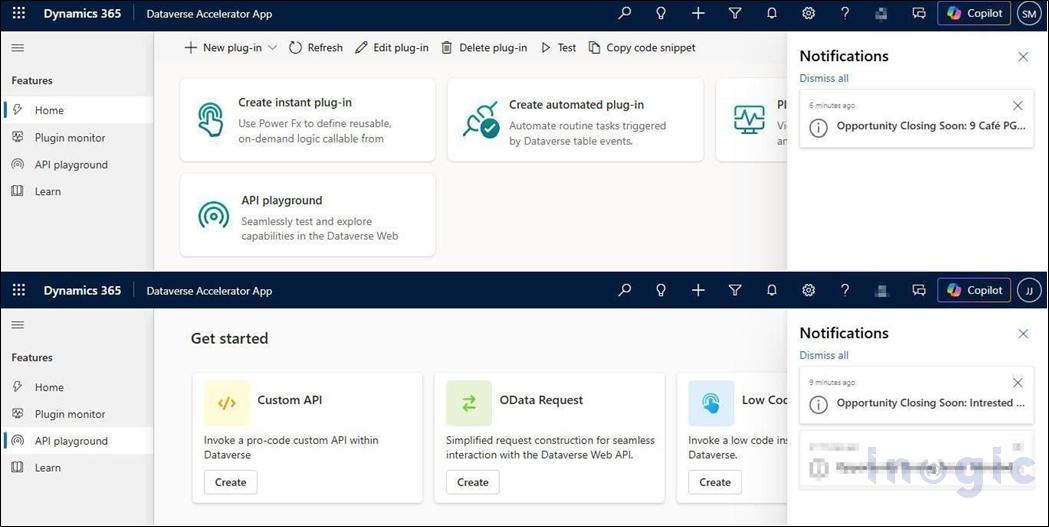Dismiss the 9 Café PG notification
Screen dimensions: 1049x527
[1018, 106]
